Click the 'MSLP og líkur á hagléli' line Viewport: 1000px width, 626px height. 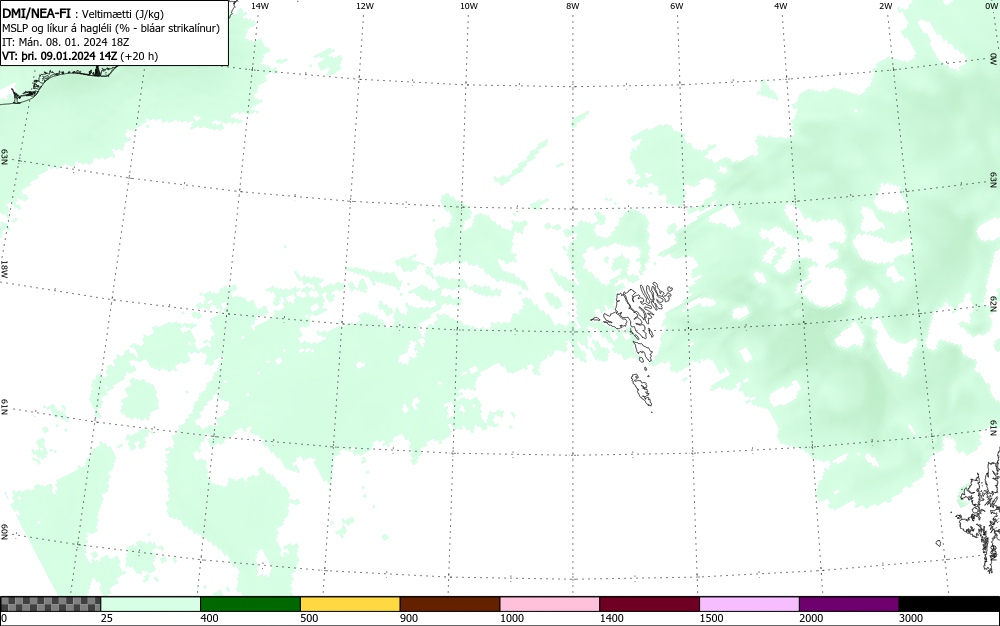point(111,28)
